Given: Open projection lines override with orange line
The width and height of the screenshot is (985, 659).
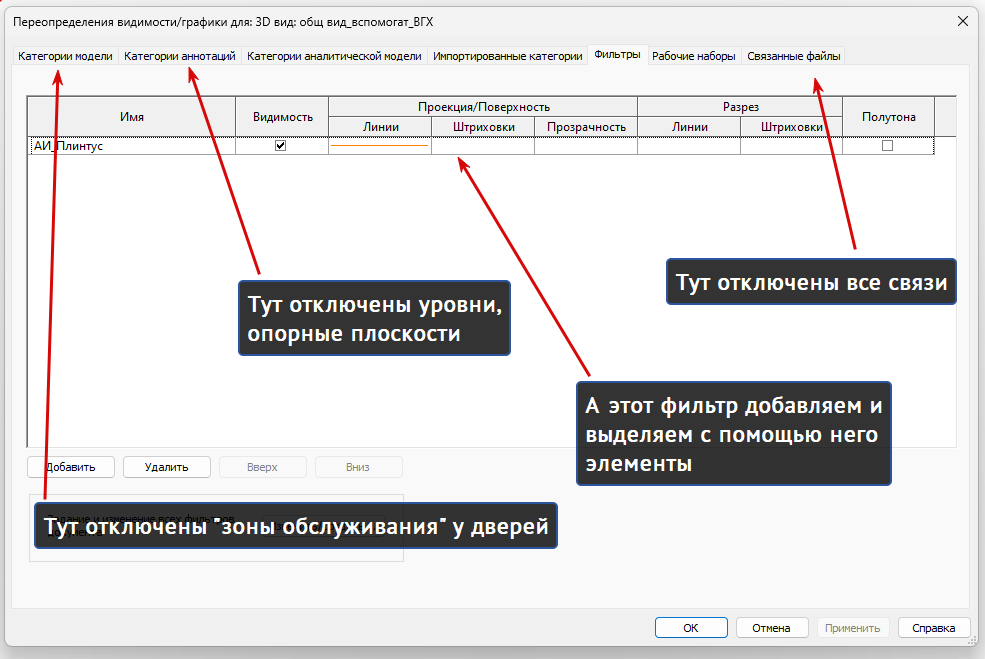Looking at the screenshot, I should 380,146.
